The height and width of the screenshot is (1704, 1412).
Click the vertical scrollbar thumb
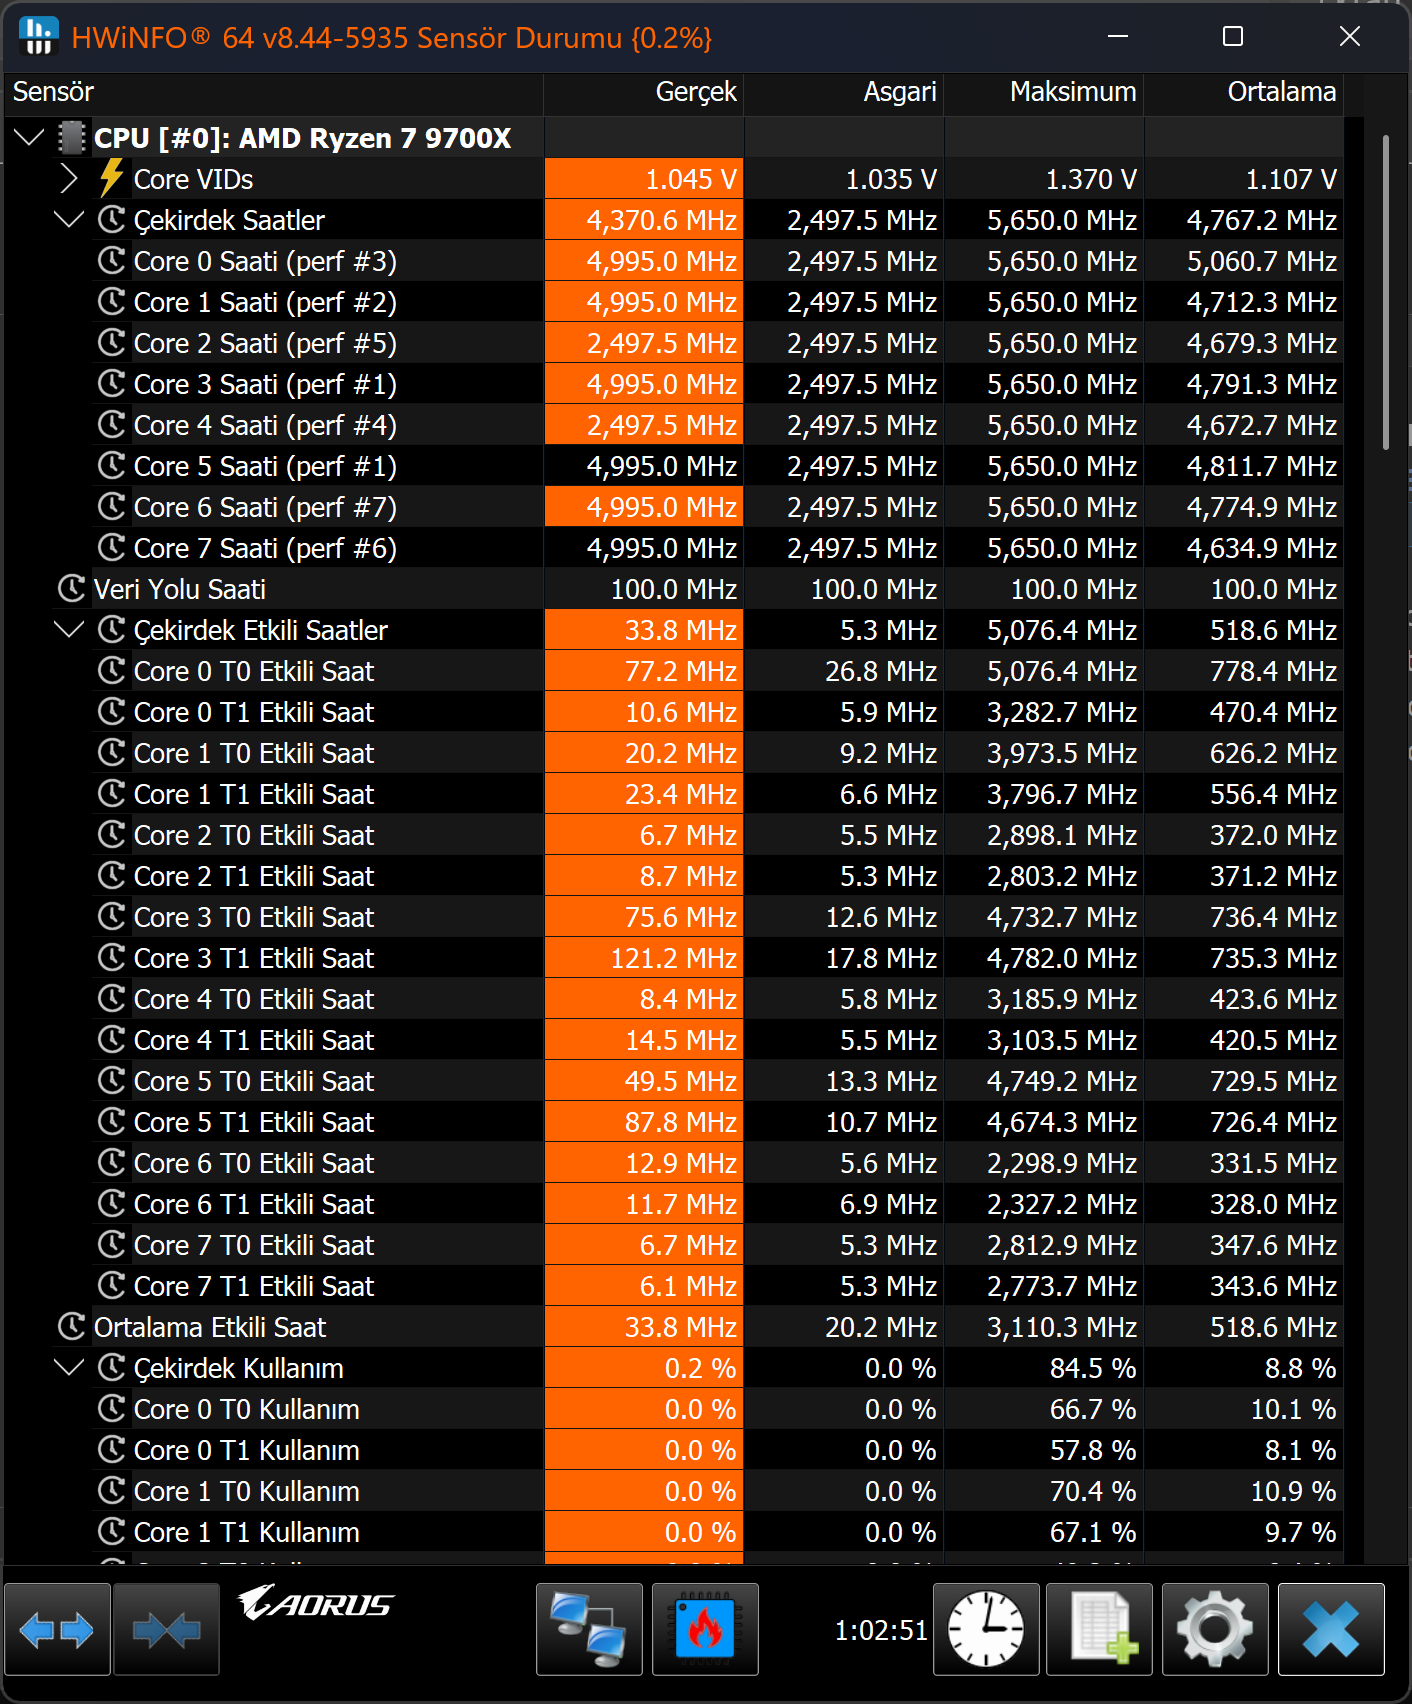point(1386,292)
